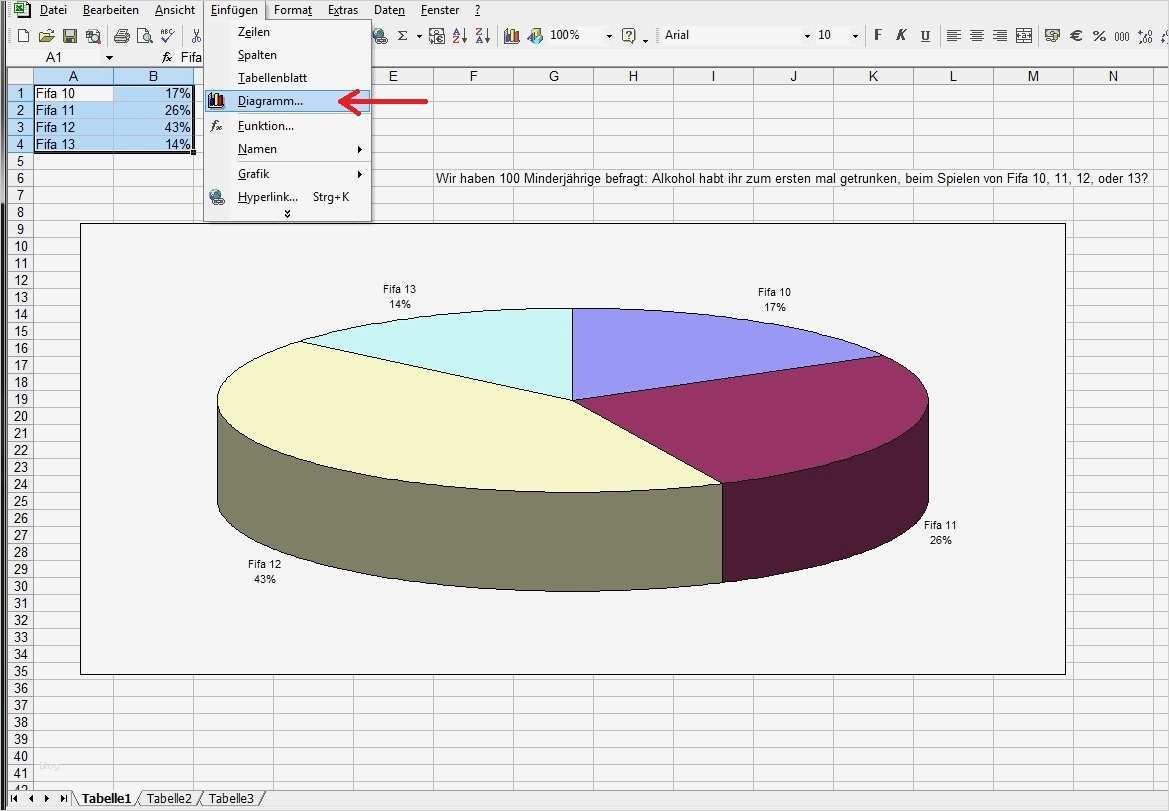Click the drawing toolbar icon

coord(535,36)
